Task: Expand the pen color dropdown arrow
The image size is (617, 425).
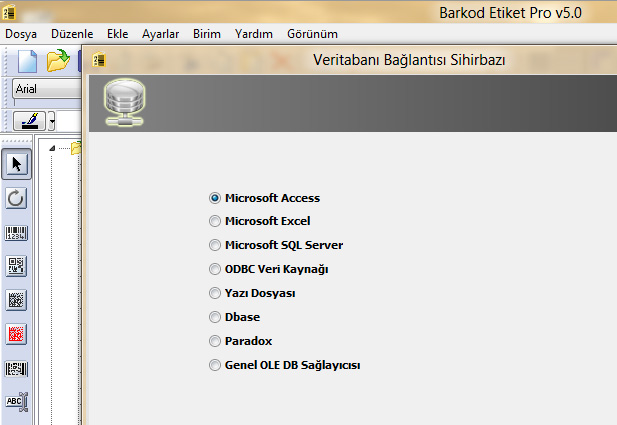Action: 52,122
